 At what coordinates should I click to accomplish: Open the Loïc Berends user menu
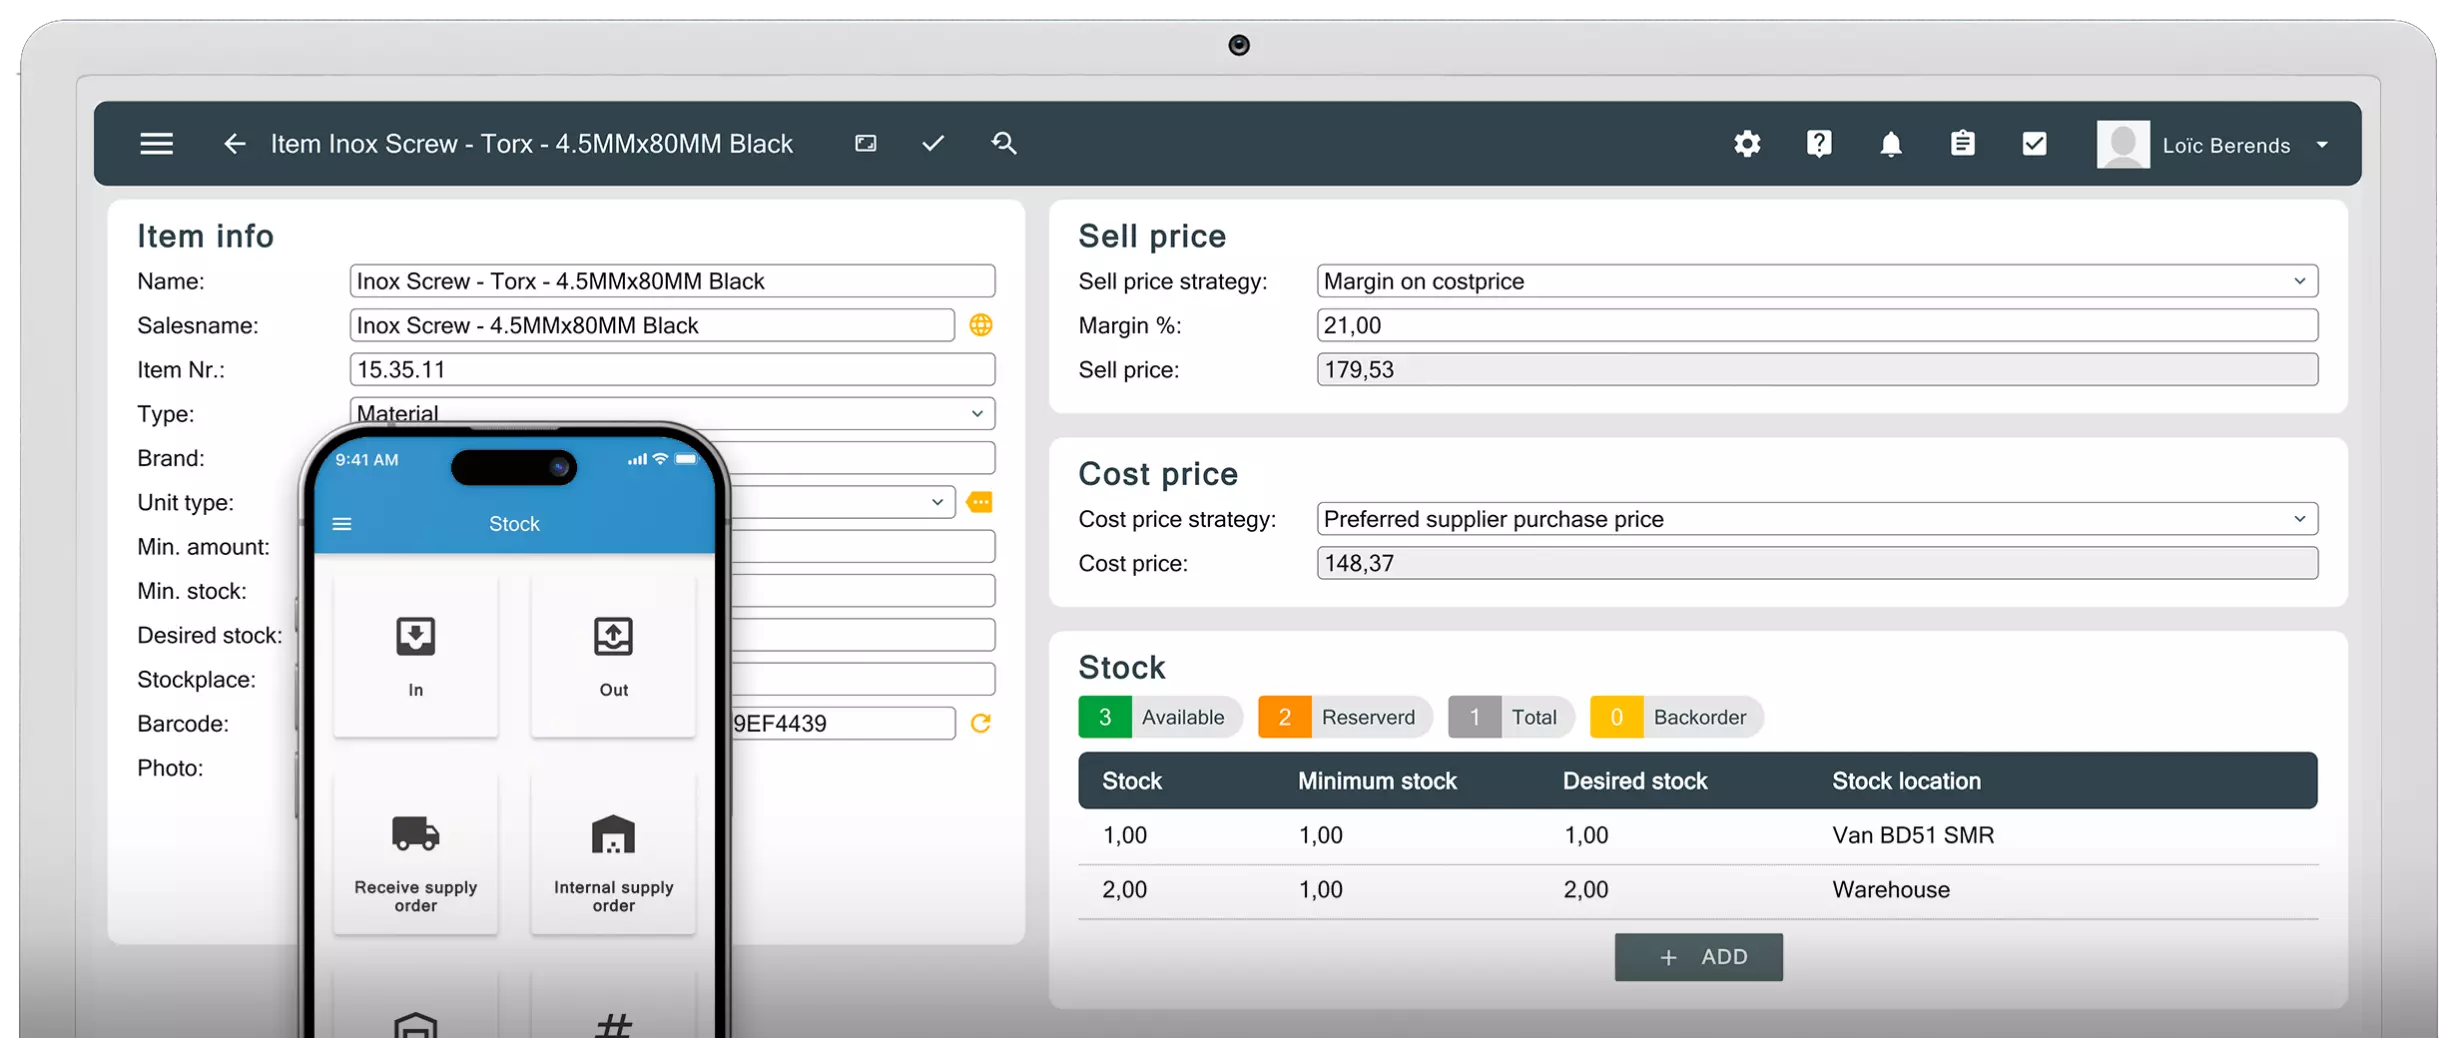2214,145
